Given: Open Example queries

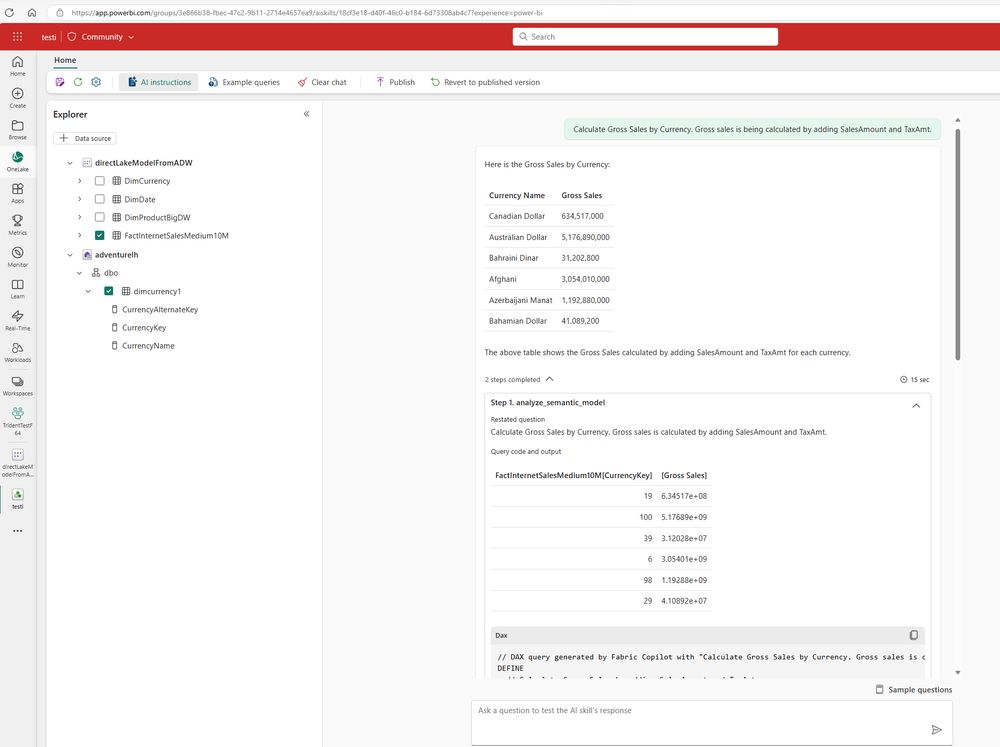Looking at the screenshot, I should [x=244, y=82].
